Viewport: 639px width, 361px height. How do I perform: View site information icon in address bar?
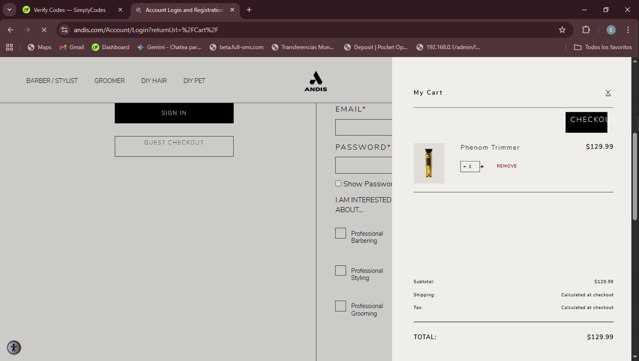pyautogui.click(x=64, y=30)
